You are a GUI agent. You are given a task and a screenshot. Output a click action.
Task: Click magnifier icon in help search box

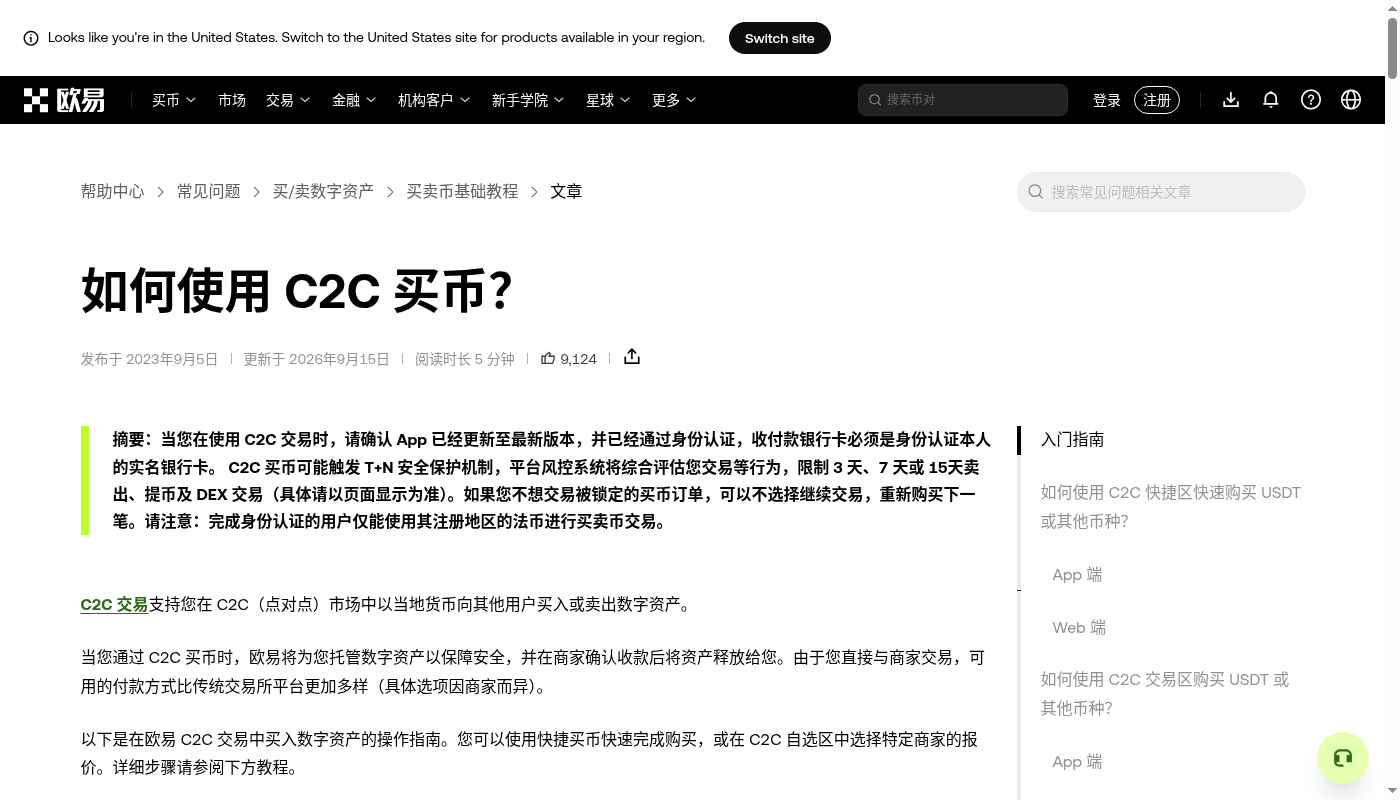pyautogui.click(x=1036, y=192)
